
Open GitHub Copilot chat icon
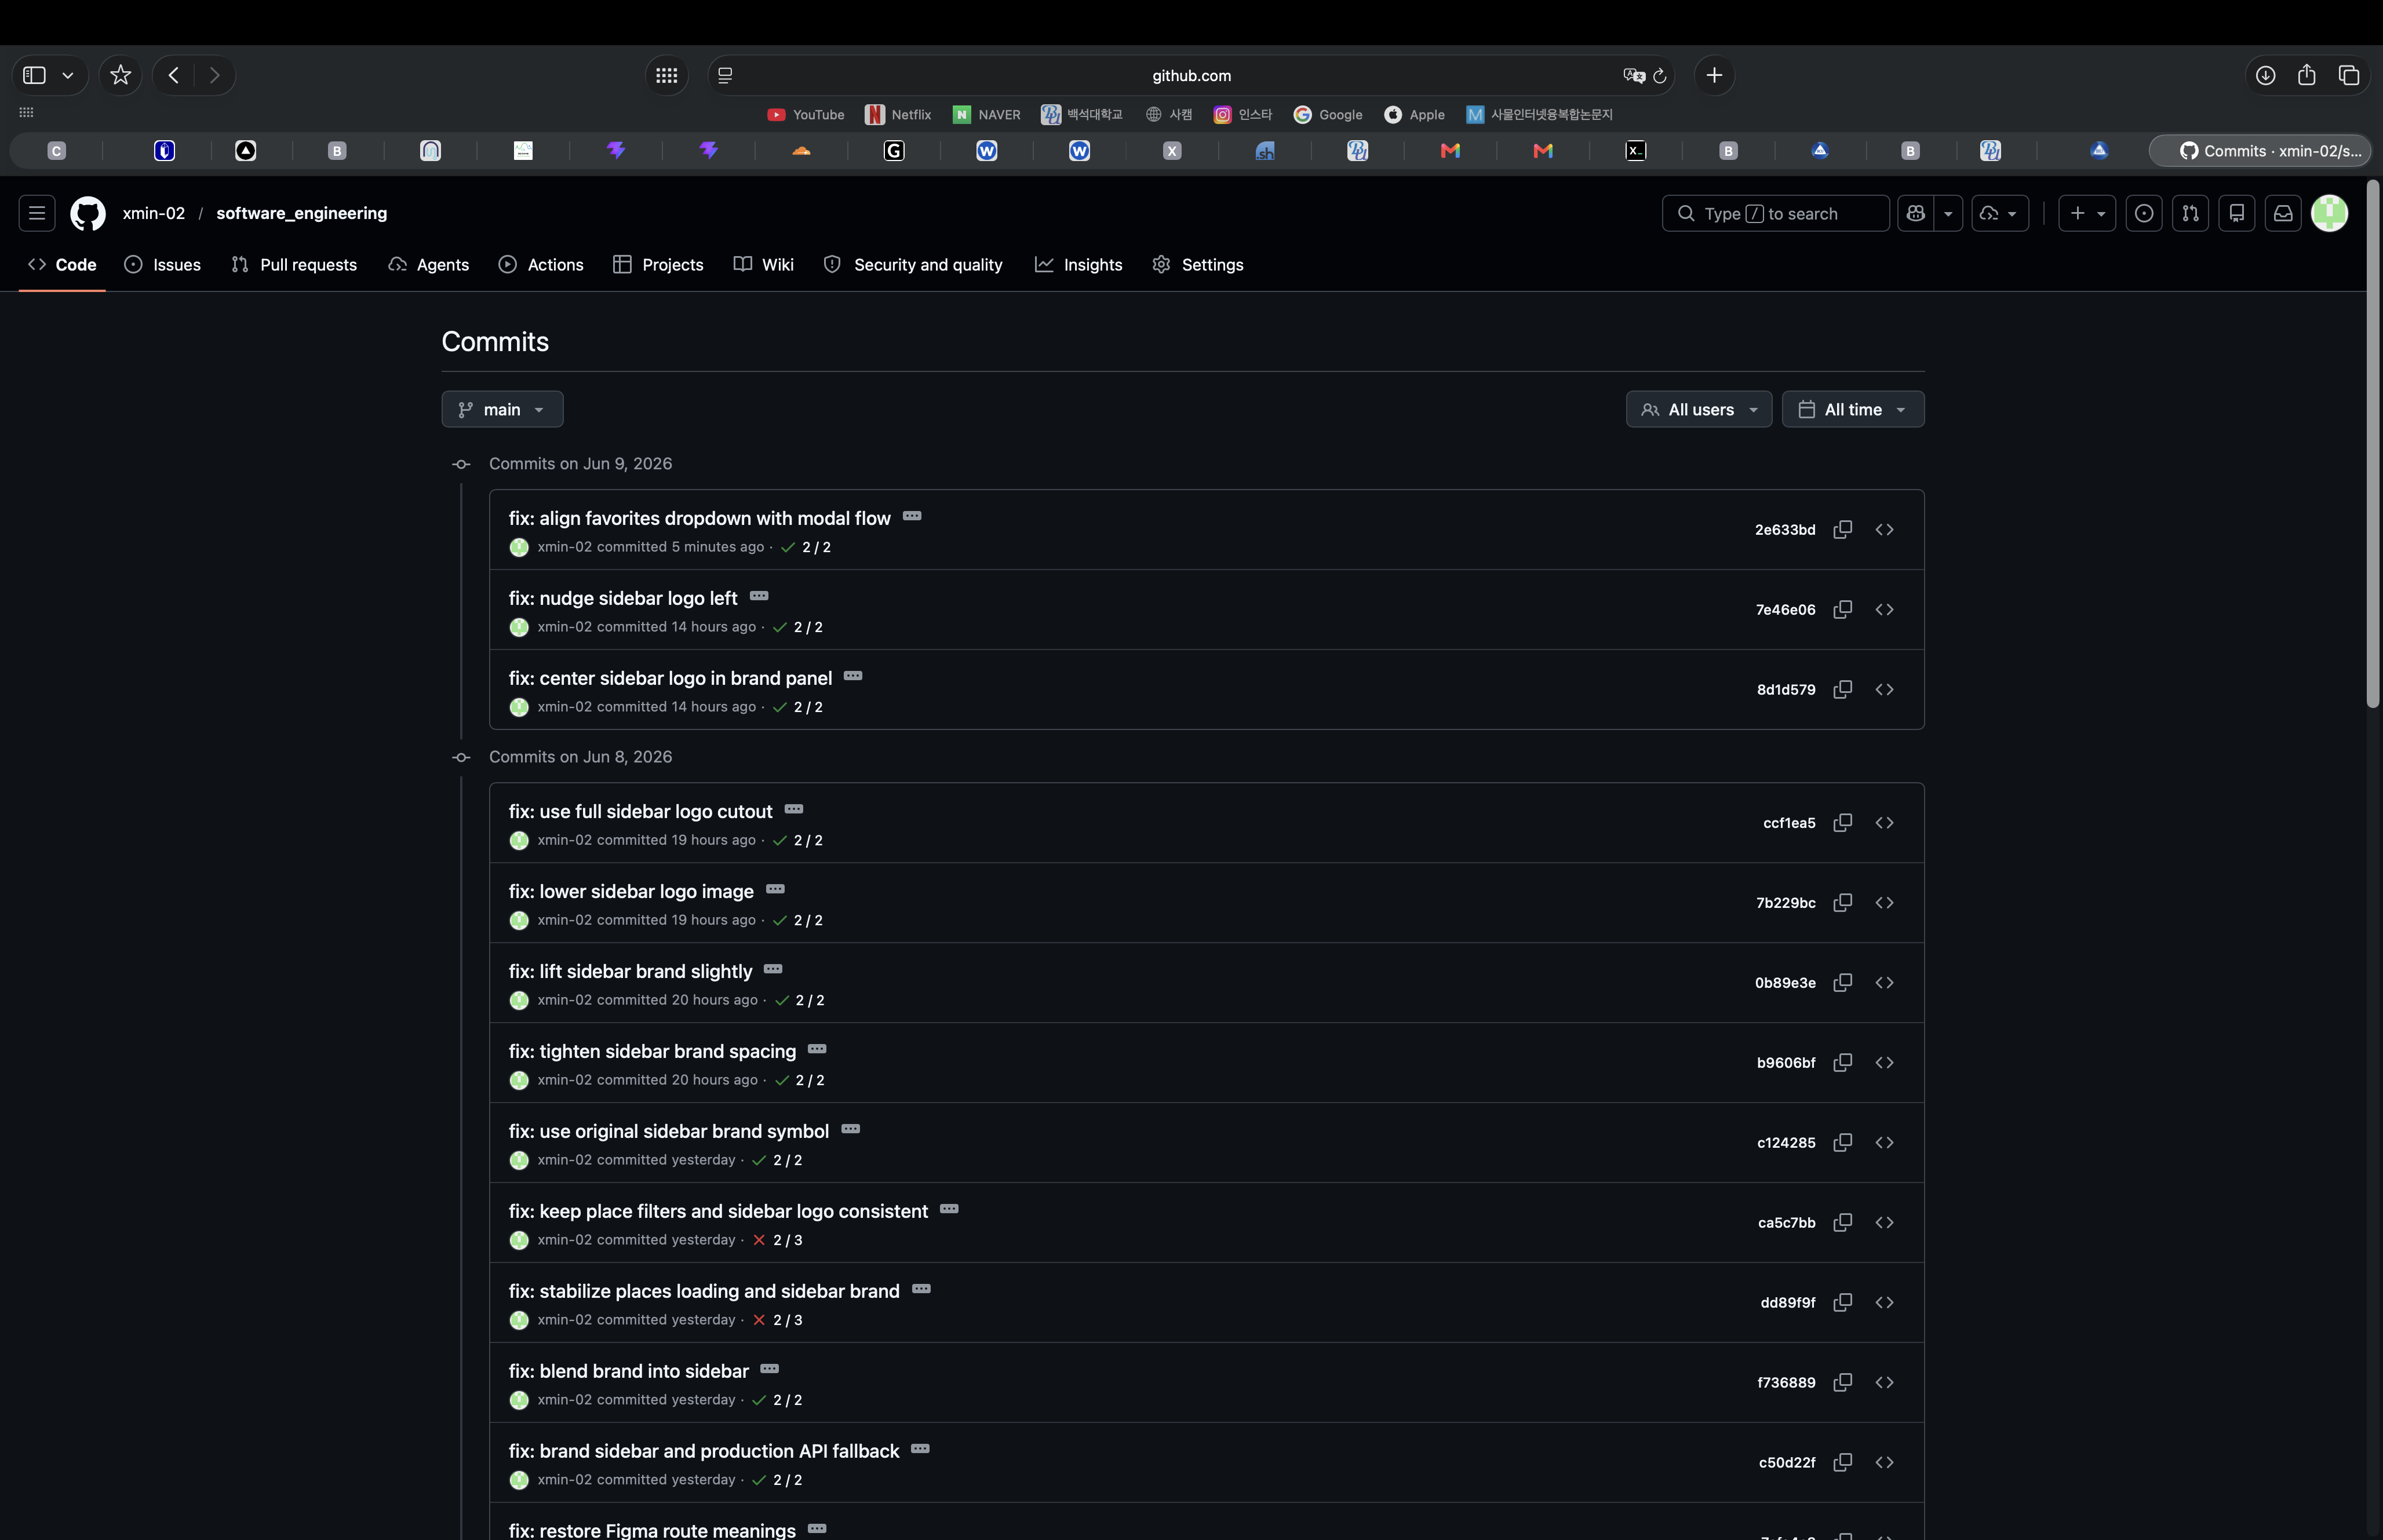[1915, 213]
